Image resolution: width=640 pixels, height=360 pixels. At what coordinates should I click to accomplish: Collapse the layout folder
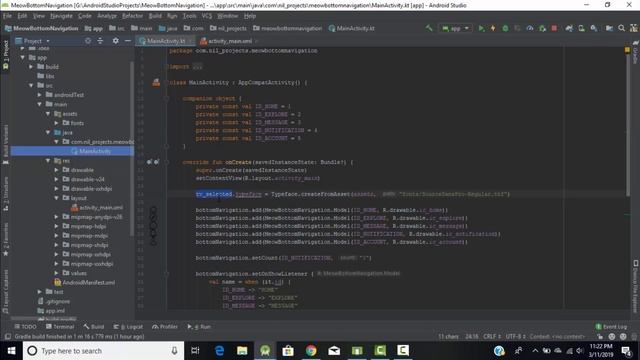(x=57, y=198)
